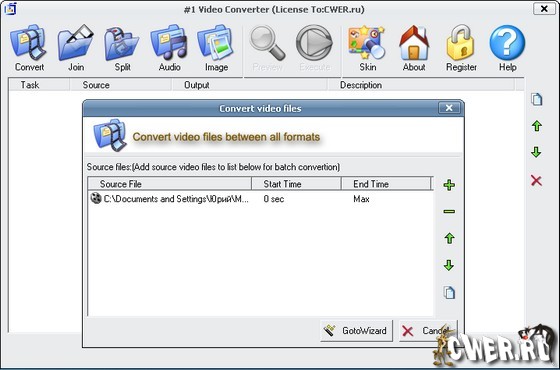Click the Source column header in main list

121,85
